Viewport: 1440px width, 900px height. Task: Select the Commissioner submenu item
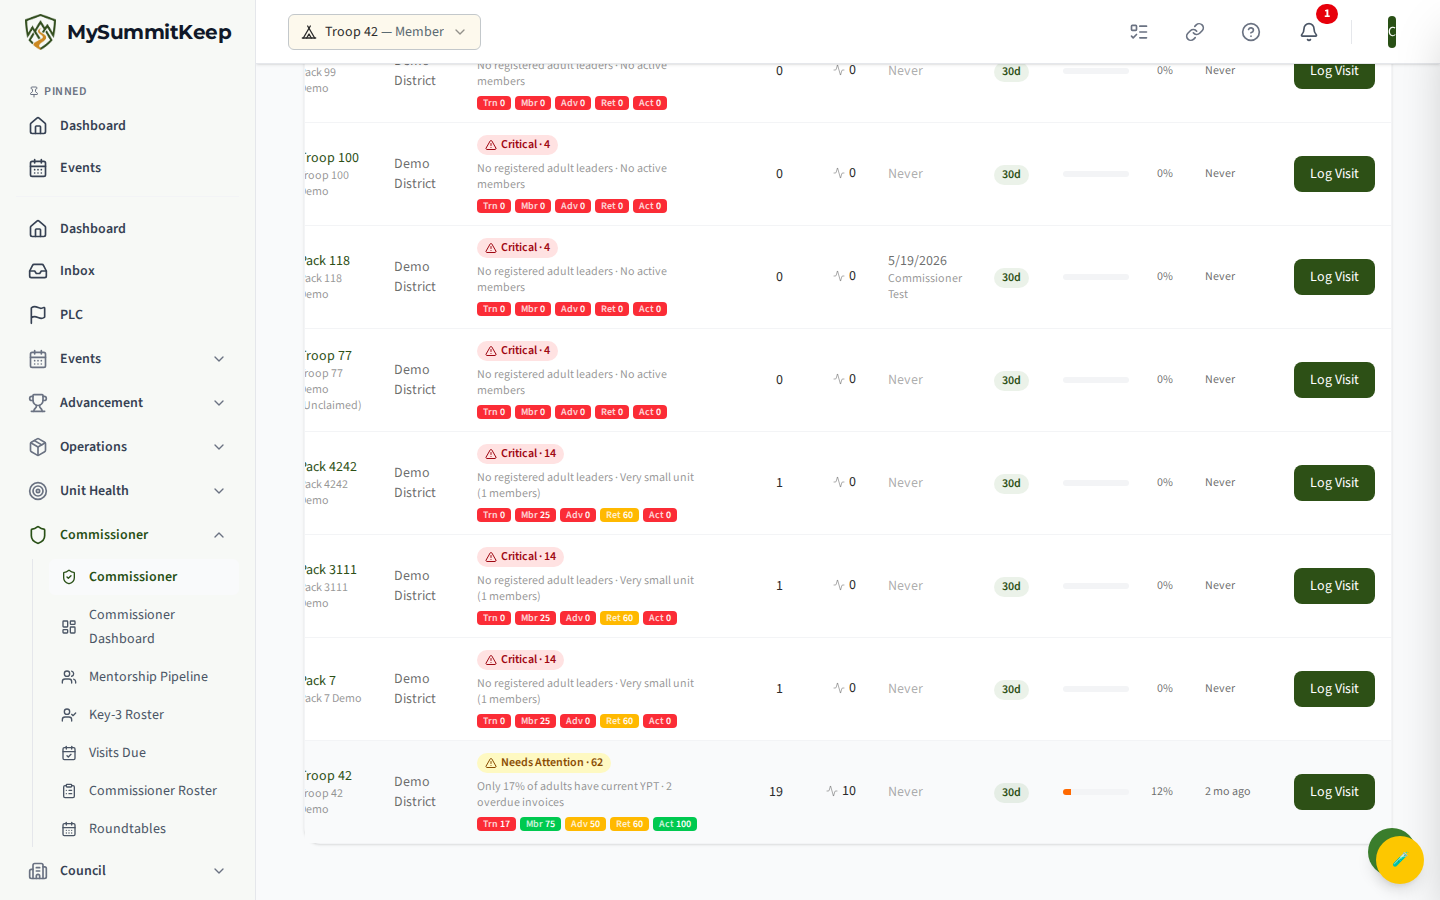(144, 577)
